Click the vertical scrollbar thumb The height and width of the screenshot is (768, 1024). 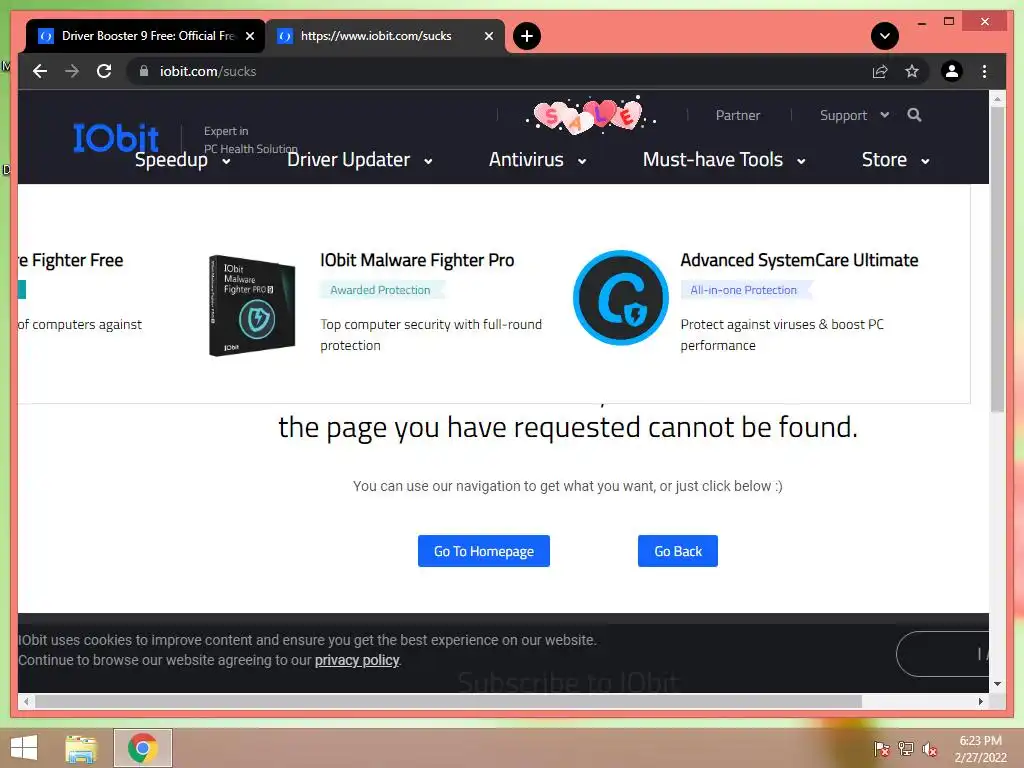click(997, 259)
